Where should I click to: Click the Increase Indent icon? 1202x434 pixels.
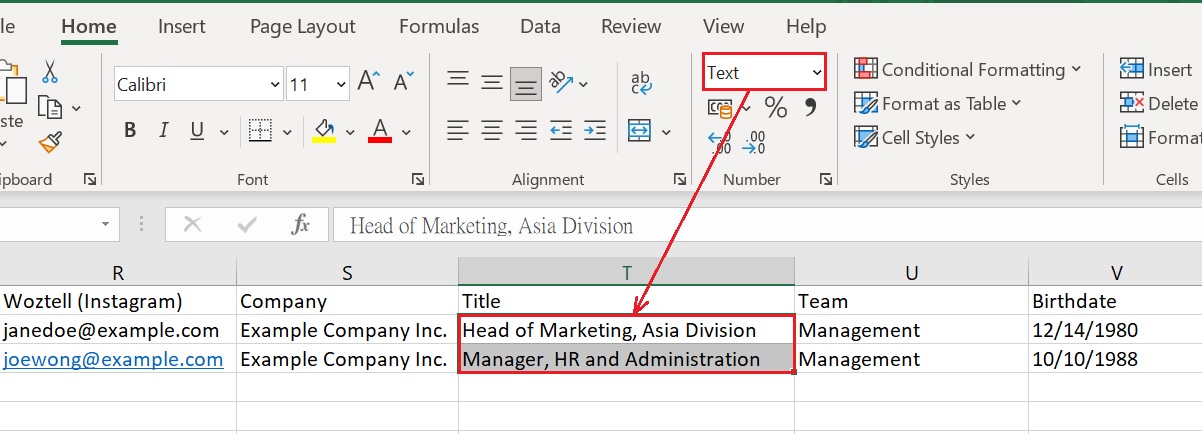pyautogui.click(x=595, y=130)
